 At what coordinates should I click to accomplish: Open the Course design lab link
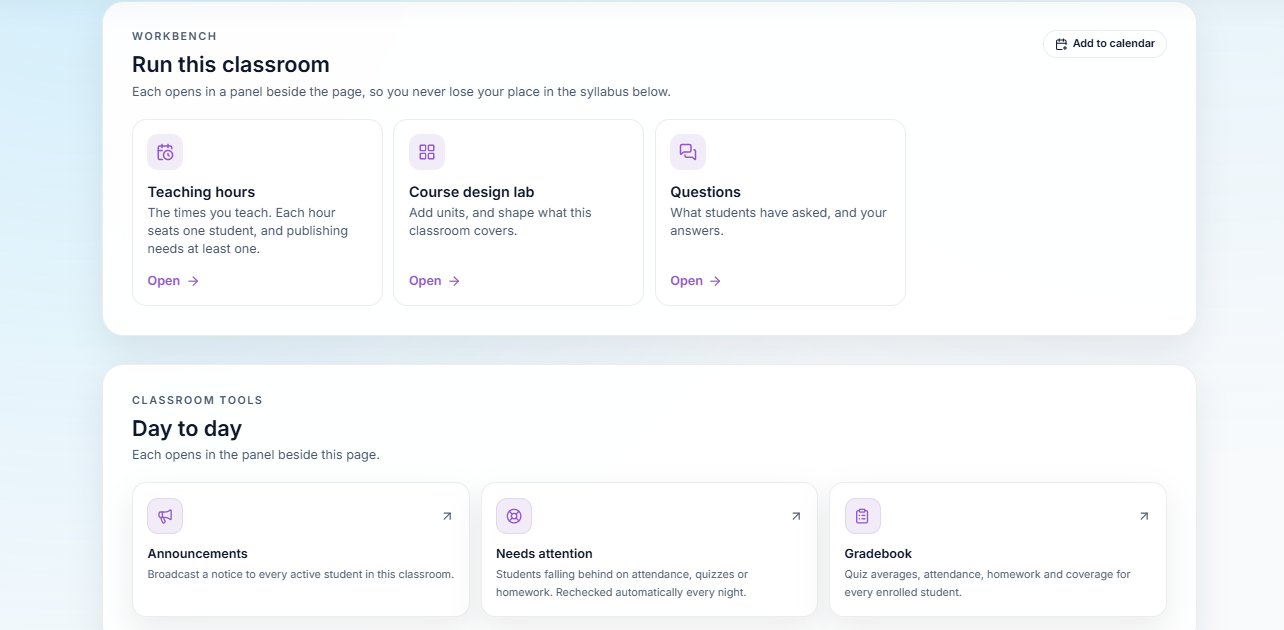click(x=435, y=281)
